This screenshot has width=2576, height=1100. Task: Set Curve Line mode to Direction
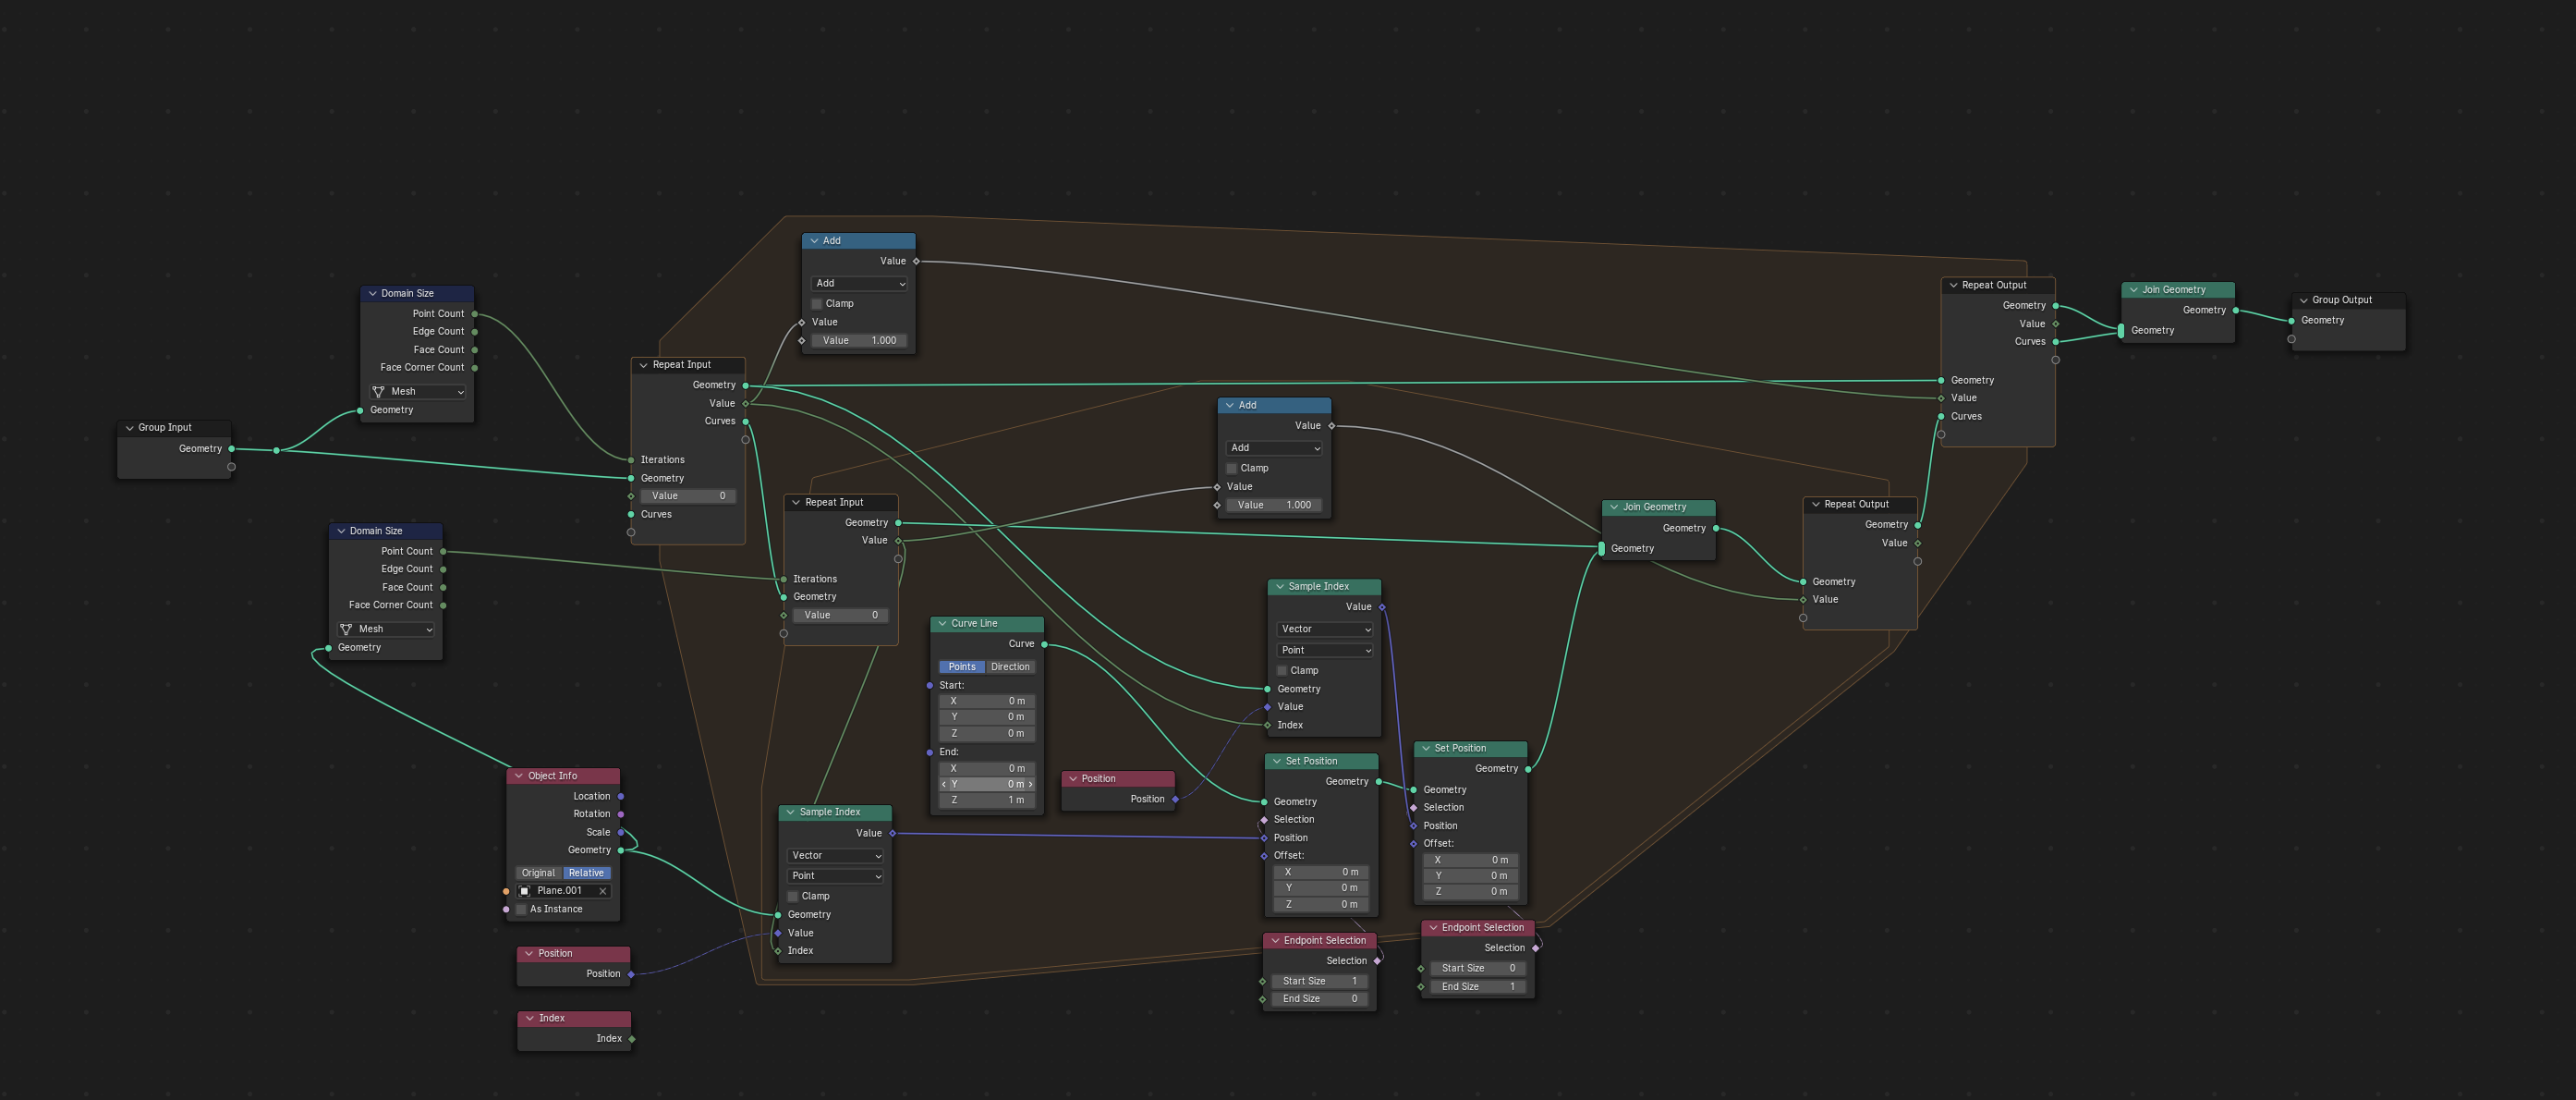(1011, 667)
